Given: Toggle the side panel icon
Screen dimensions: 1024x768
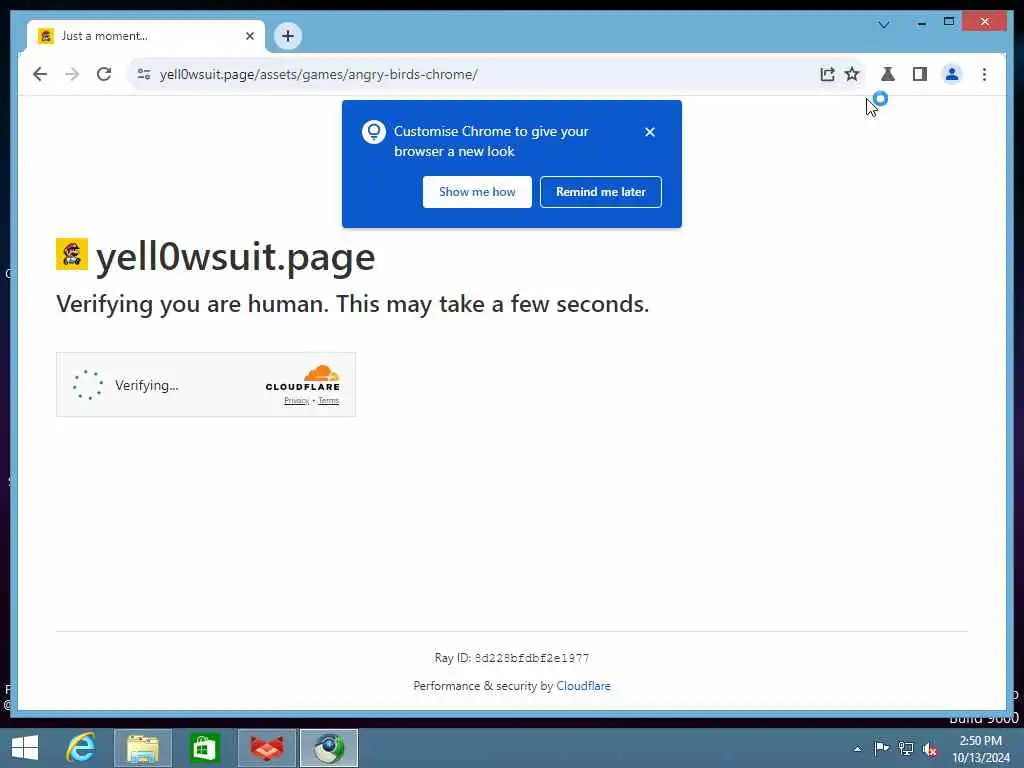Looking at the screenshot, I should tap(920, 74).
